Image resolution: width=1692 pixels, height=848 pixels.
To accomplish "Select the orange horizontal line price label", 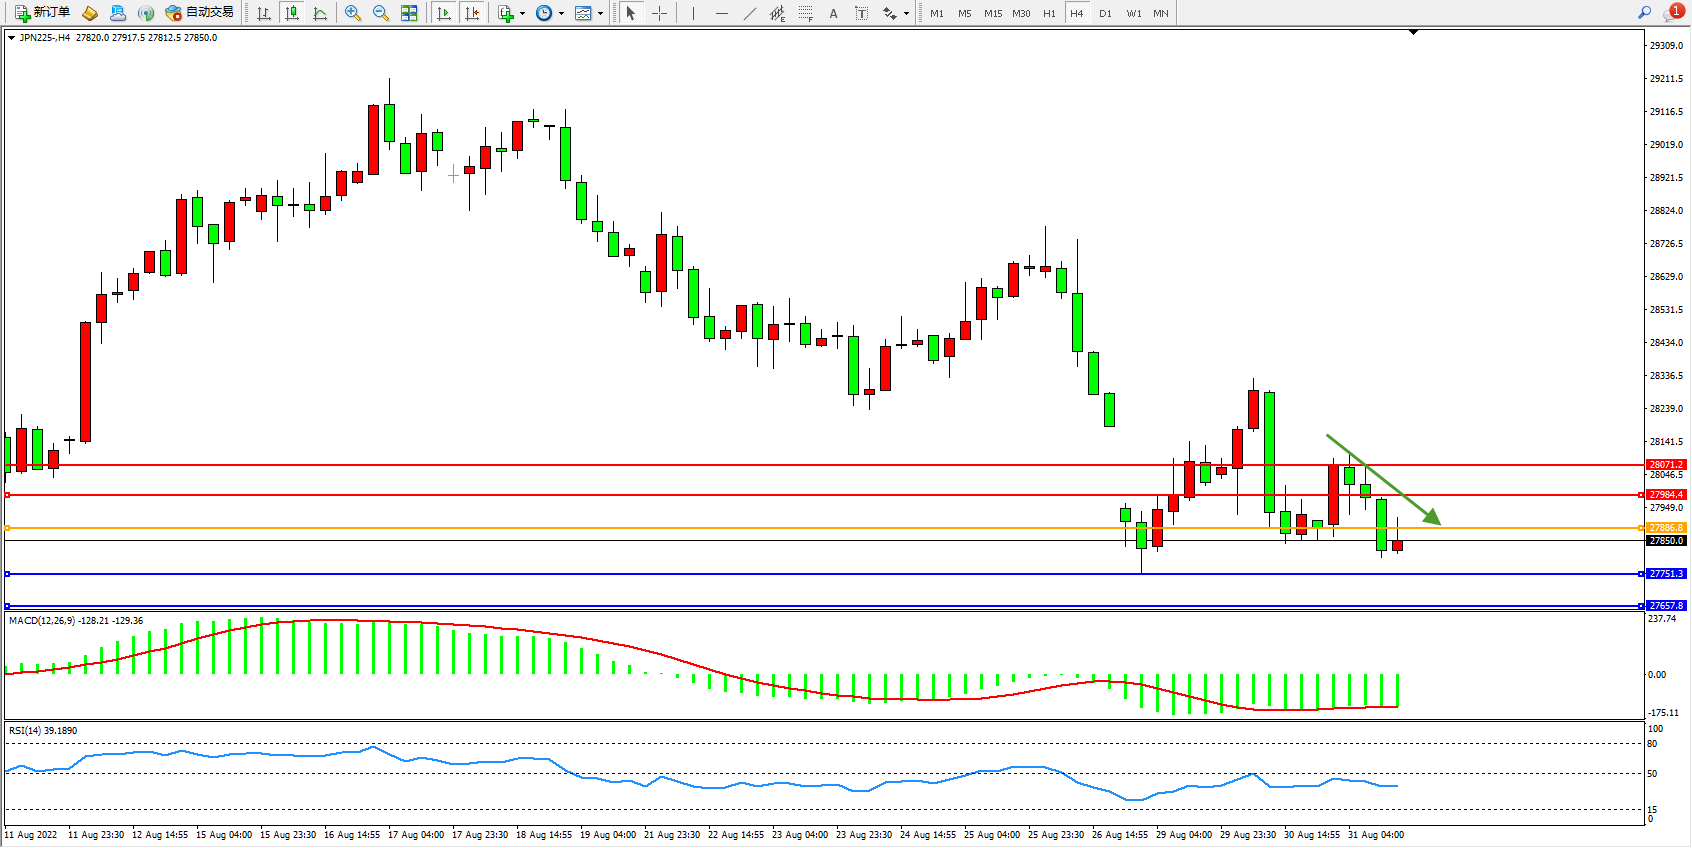I will click(1666, 528).
